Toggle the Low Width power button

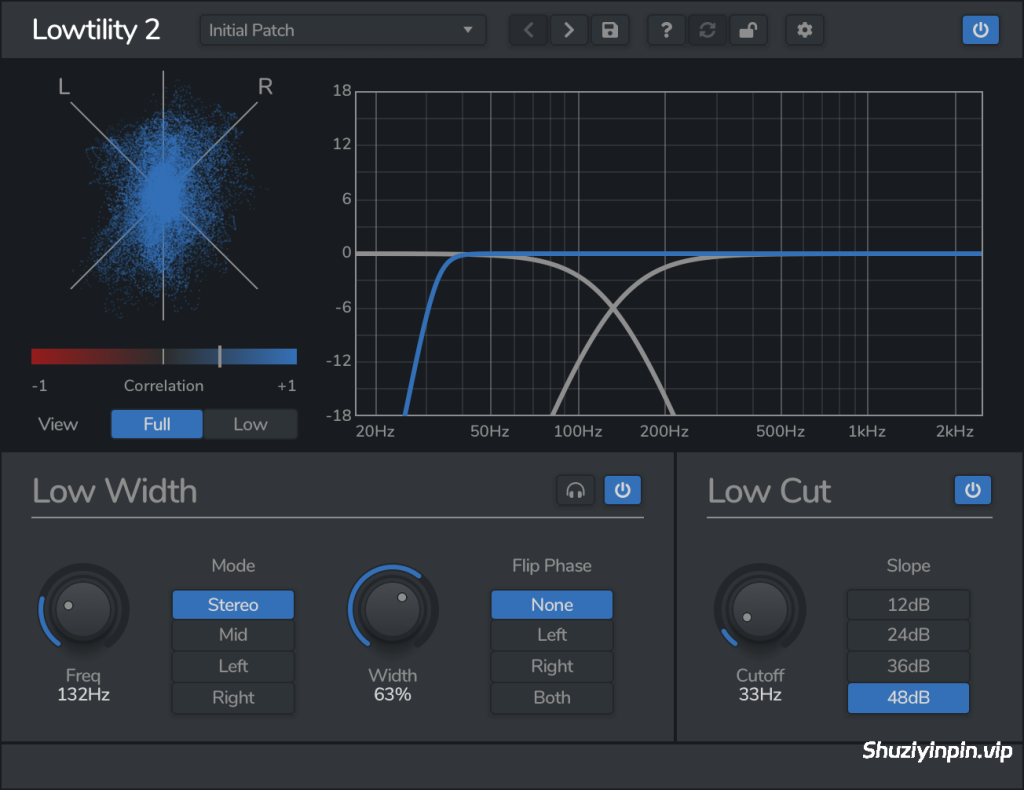coord(622,490)
